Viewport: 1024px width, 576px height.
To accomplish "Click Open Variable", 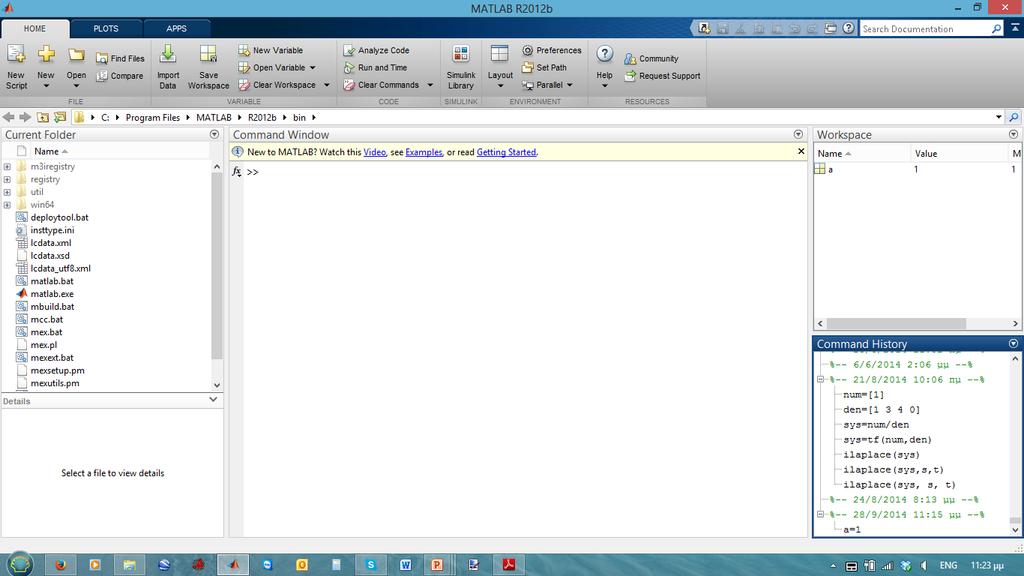I will click(x=272, y=68).
